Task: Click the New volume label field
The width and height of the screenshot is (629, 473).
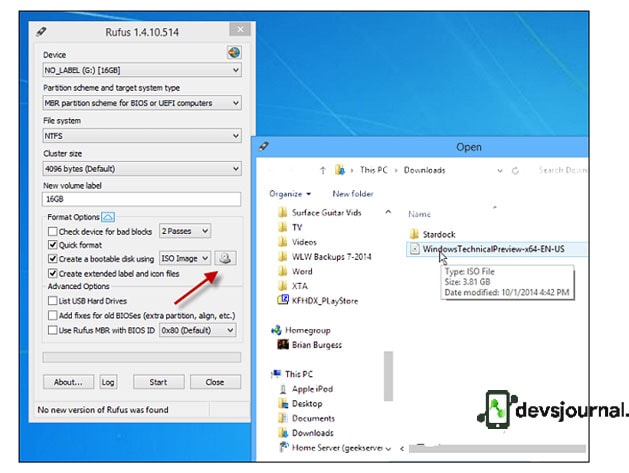Action: coord(142,199)
